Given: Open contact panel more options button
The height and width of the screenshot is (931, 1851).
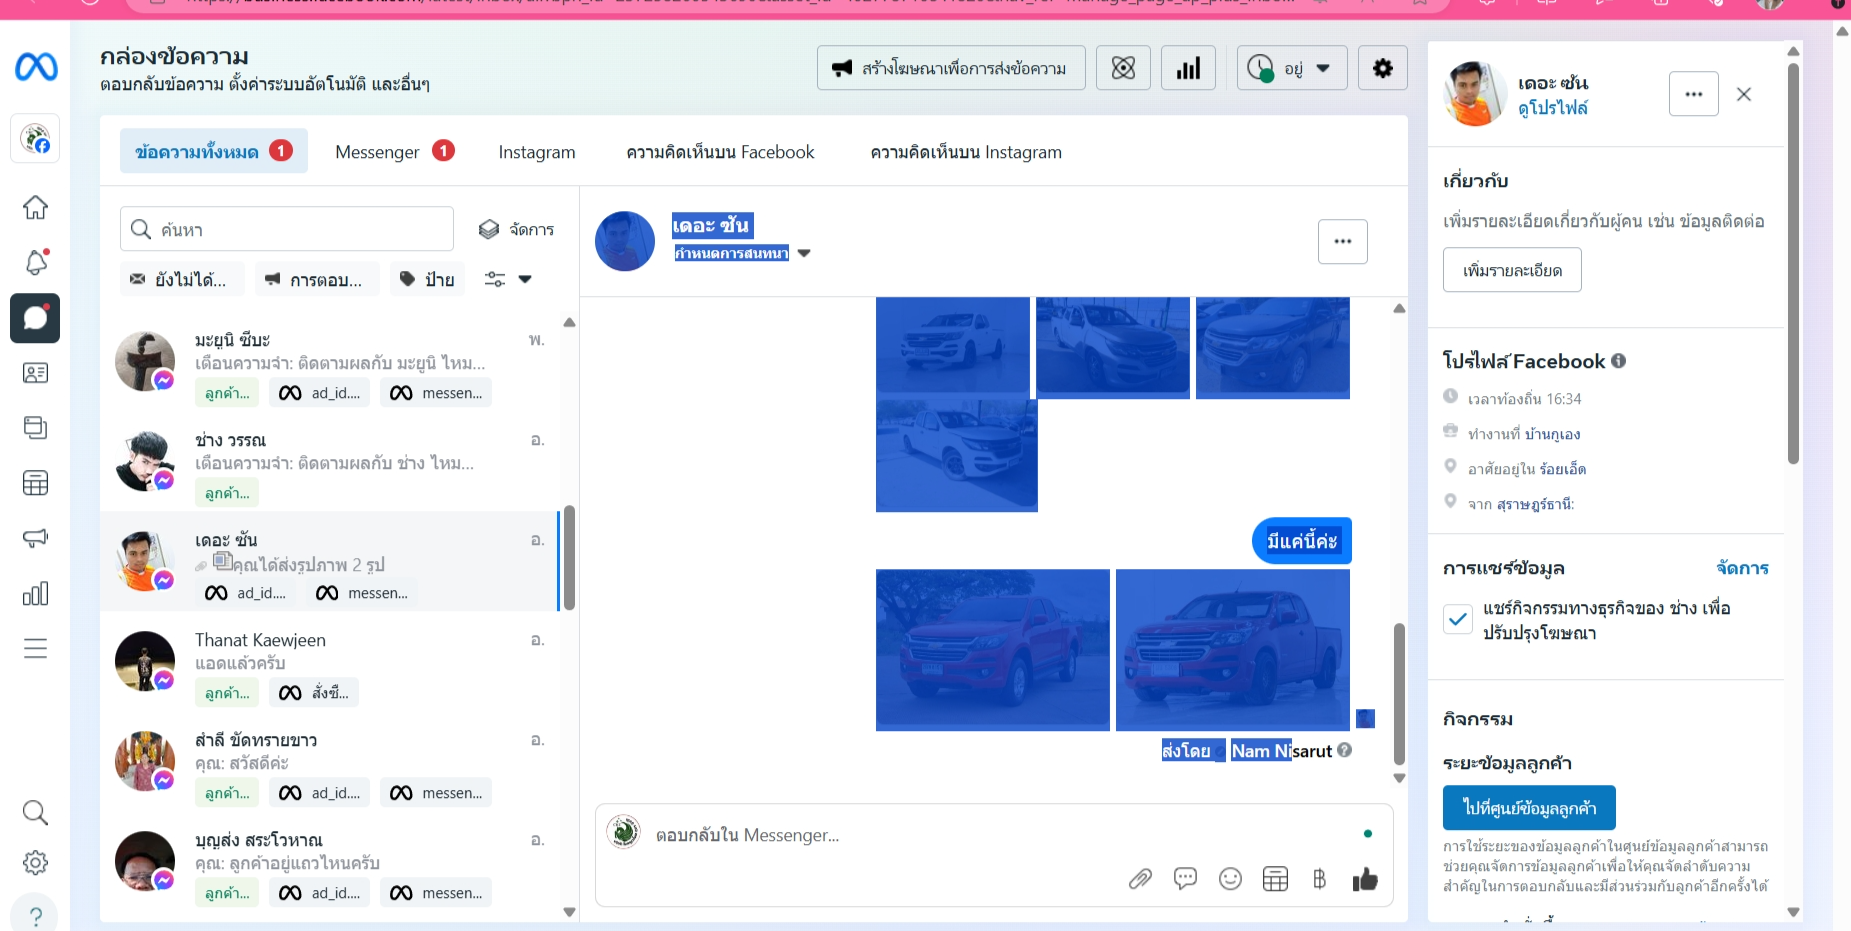Looking at the screenshot, I should click(x=1694, y=94).
